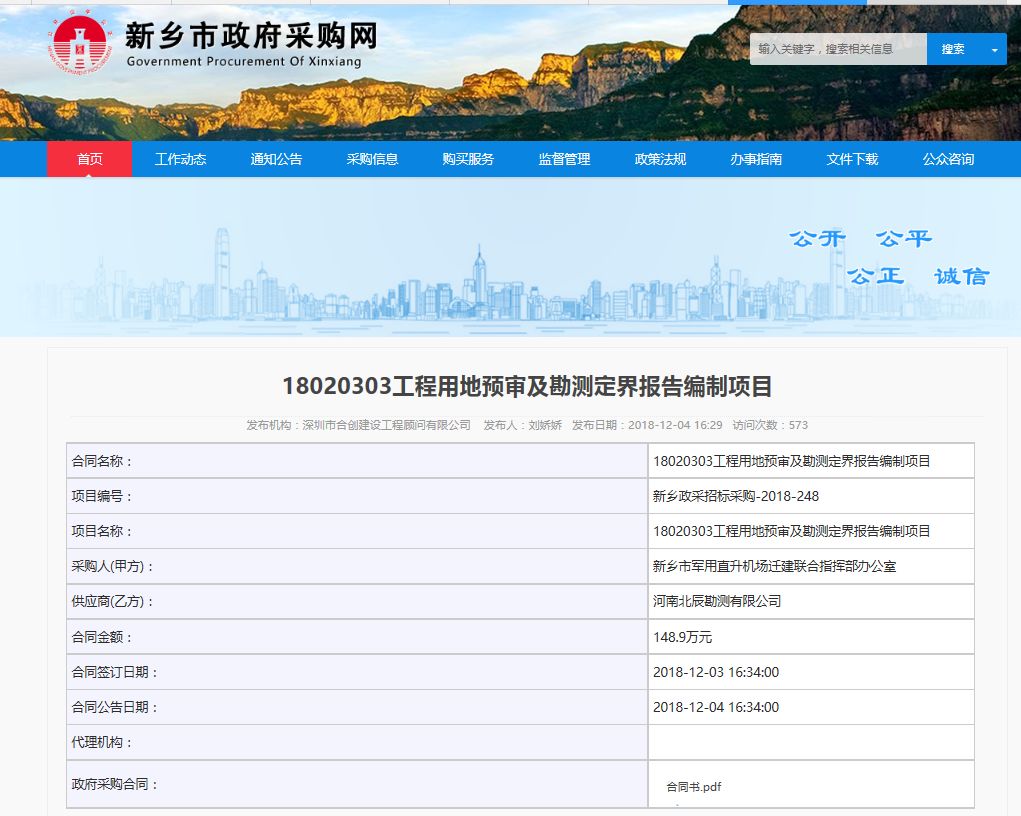
Task: Download the 合同书.pdf contract file
Action: click(694, 787)
